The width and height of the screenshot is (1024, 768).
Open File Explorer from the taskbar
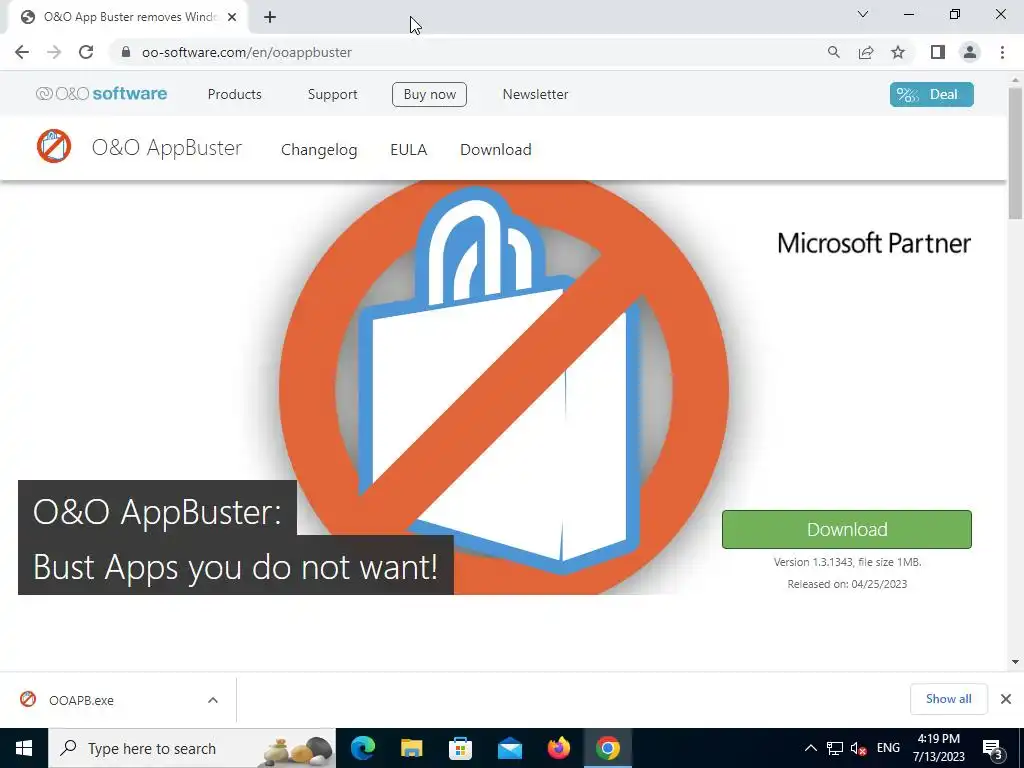pyautogui.click(x=411, y=748)
